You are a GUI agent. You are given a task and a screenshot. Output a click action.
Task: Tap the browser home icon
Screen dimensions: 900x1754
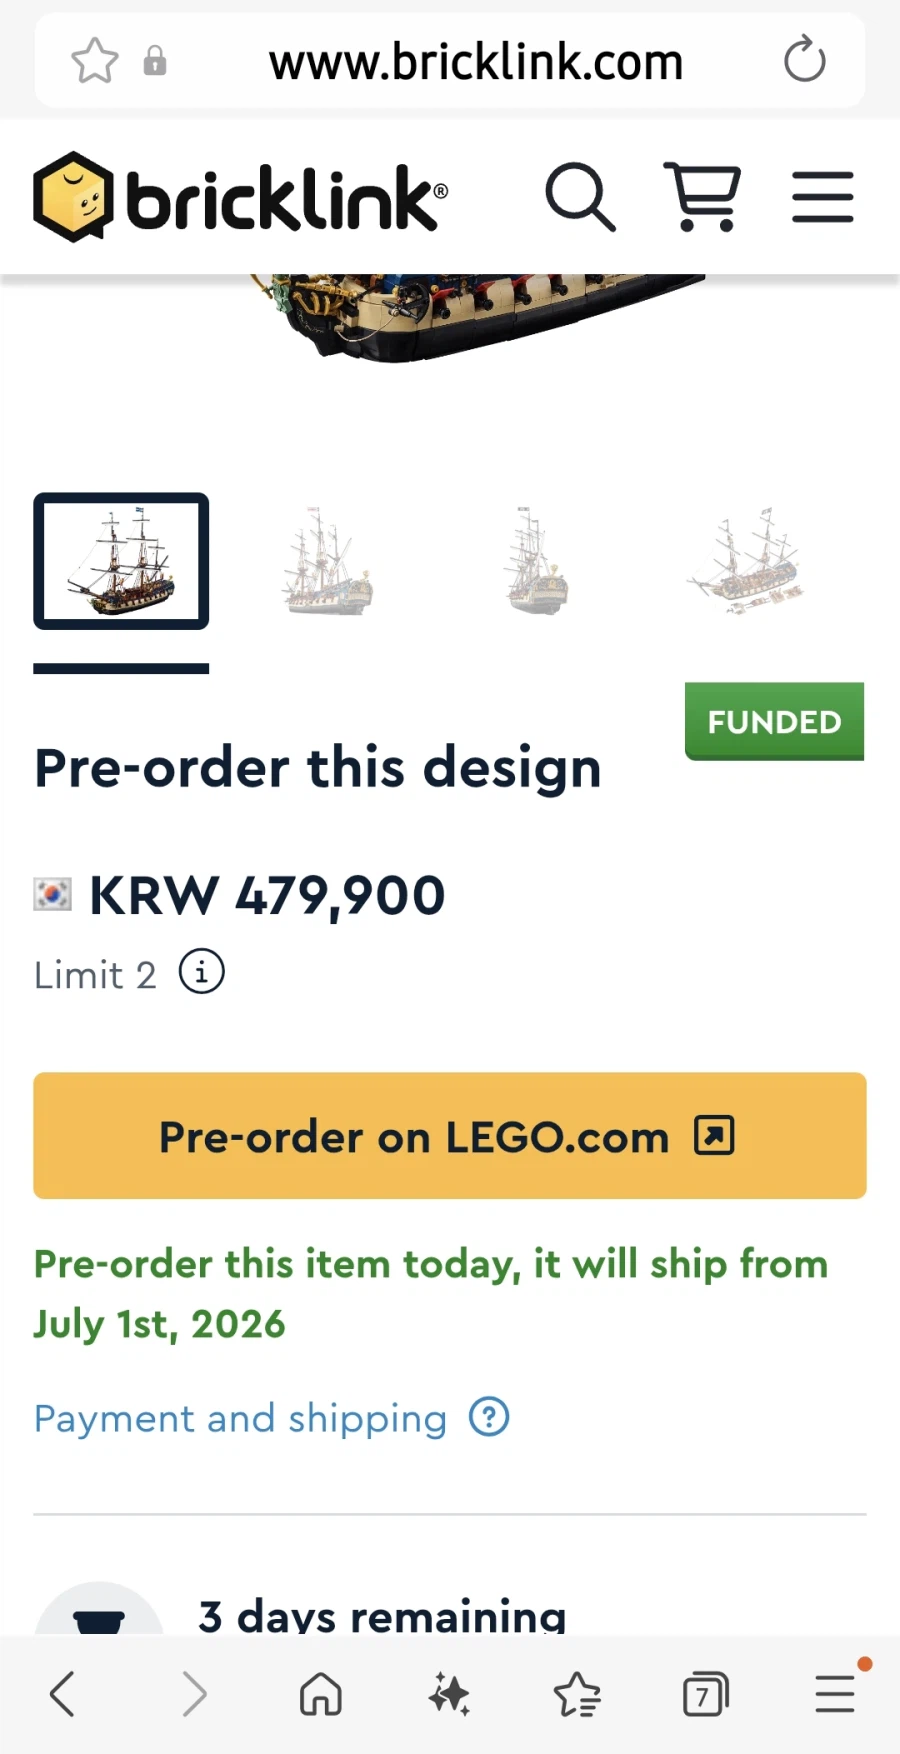coord(321,1695)
